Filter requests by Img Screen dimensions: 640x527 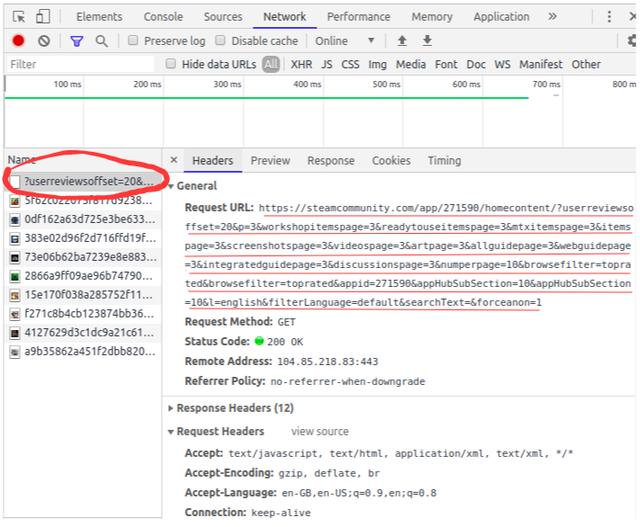tap(377, 64)
